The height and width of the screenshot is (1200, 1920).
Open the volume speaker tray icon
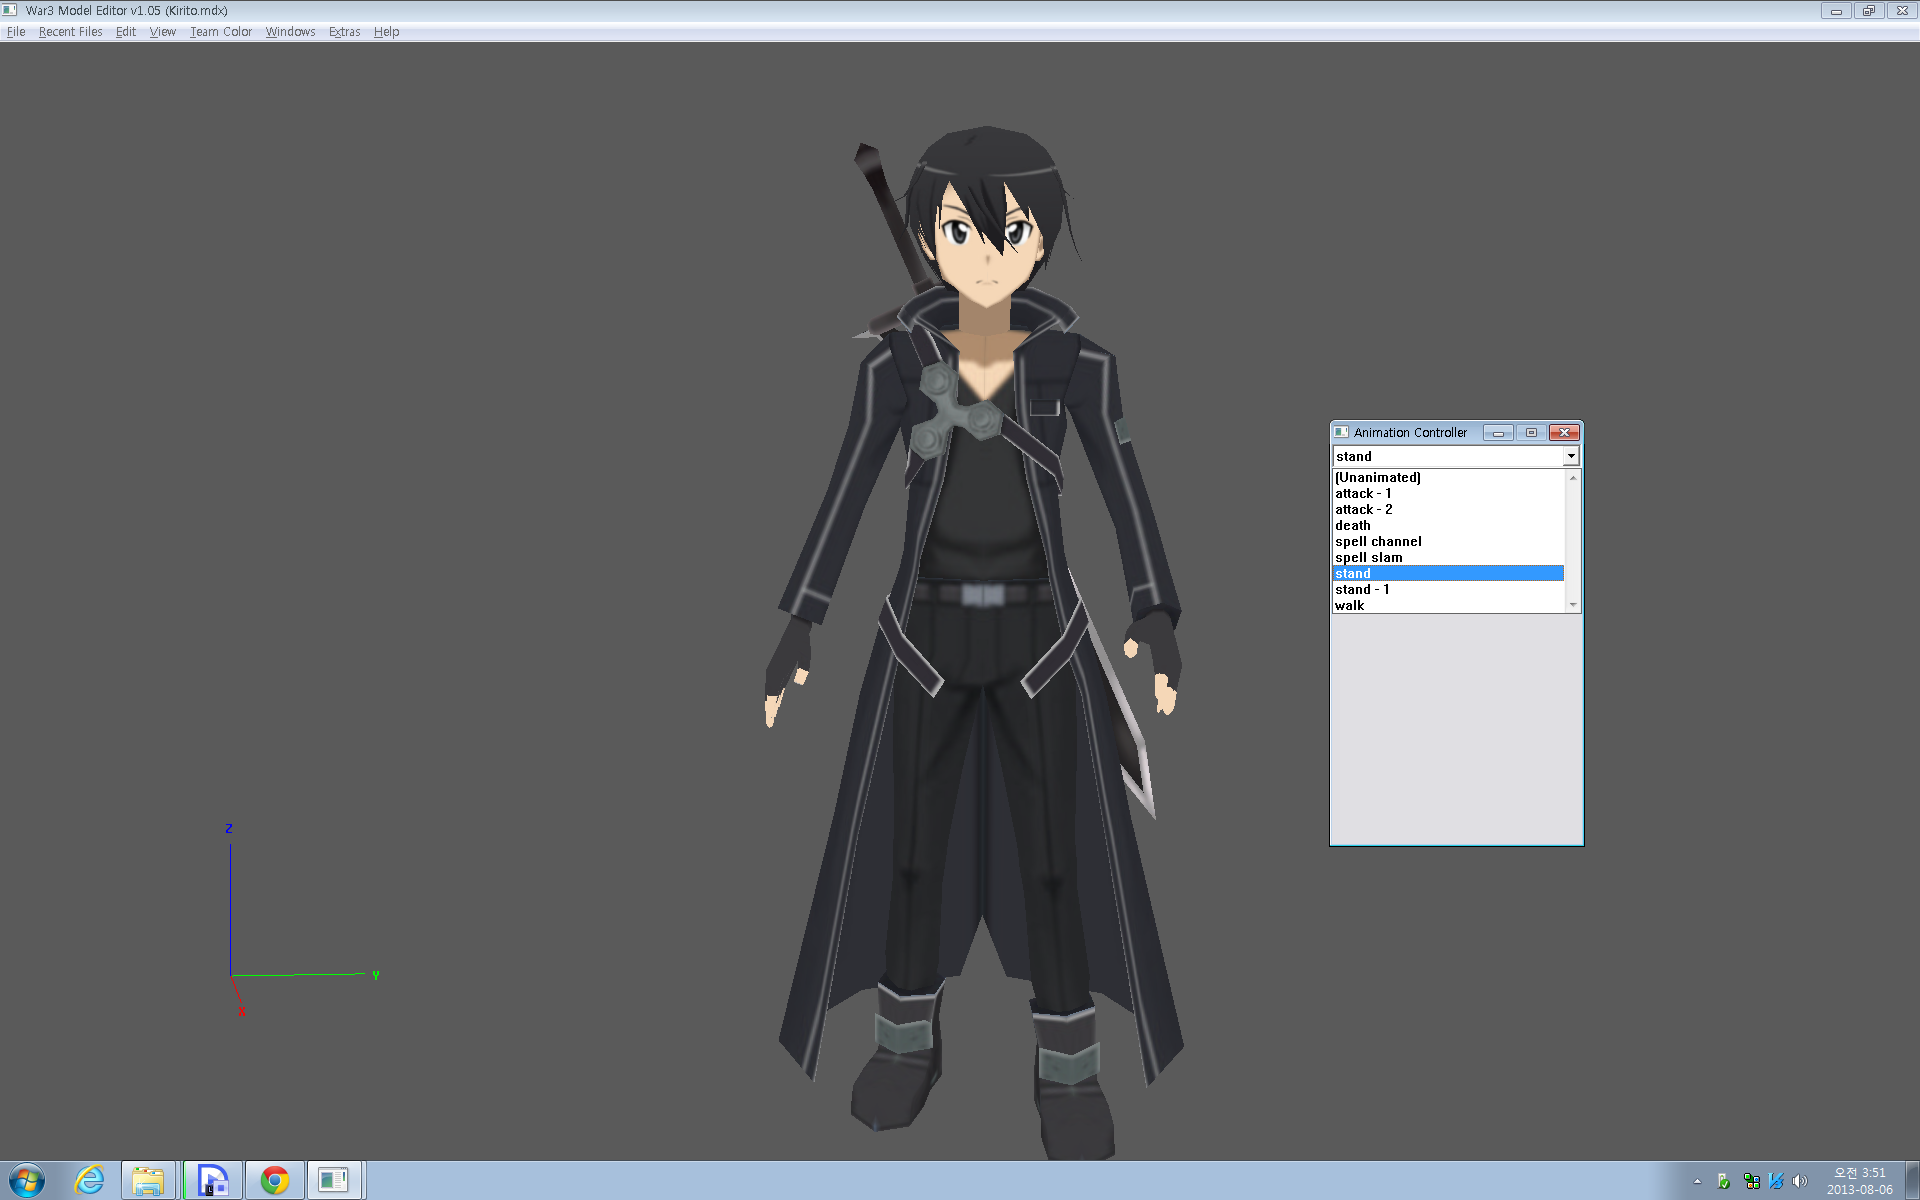click(x=1800, y=1181)
